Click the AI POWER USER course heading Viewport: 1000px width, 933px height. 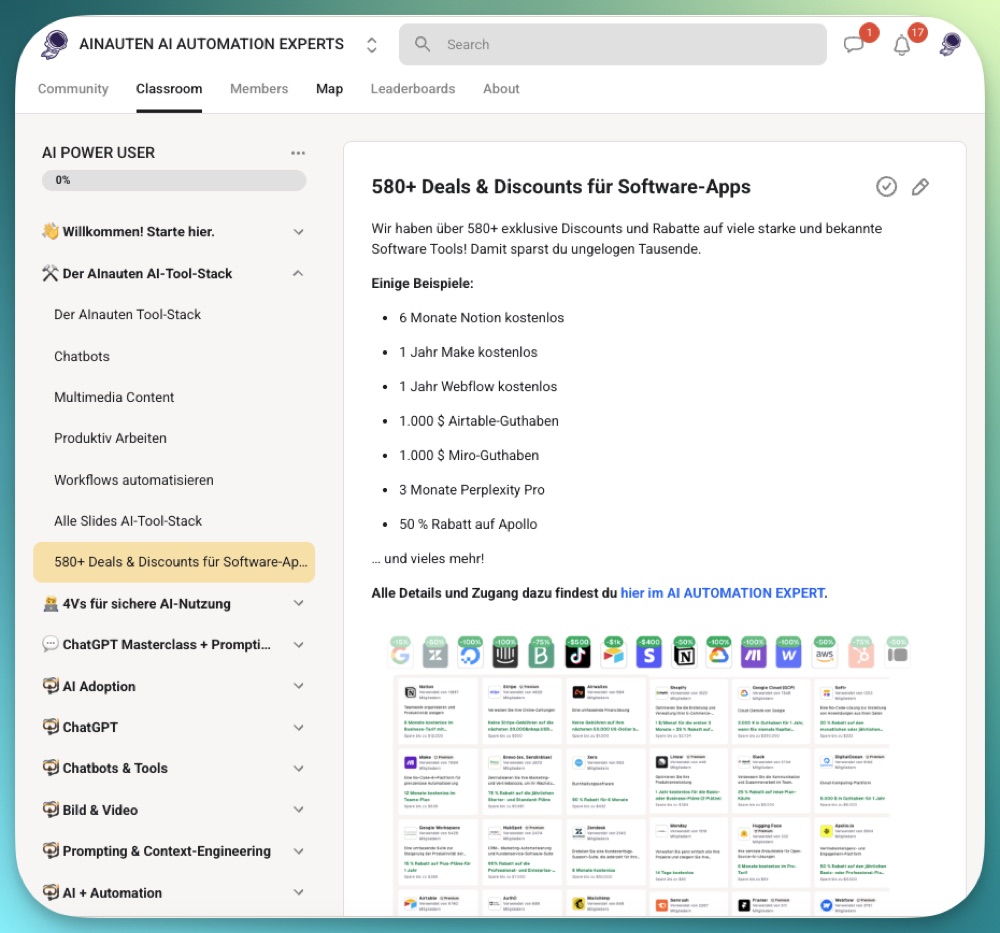coord(98,153)
